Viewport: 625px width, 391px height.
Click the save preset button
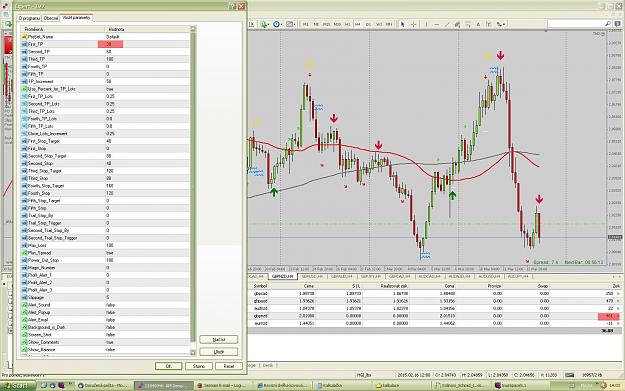(219, 352)
